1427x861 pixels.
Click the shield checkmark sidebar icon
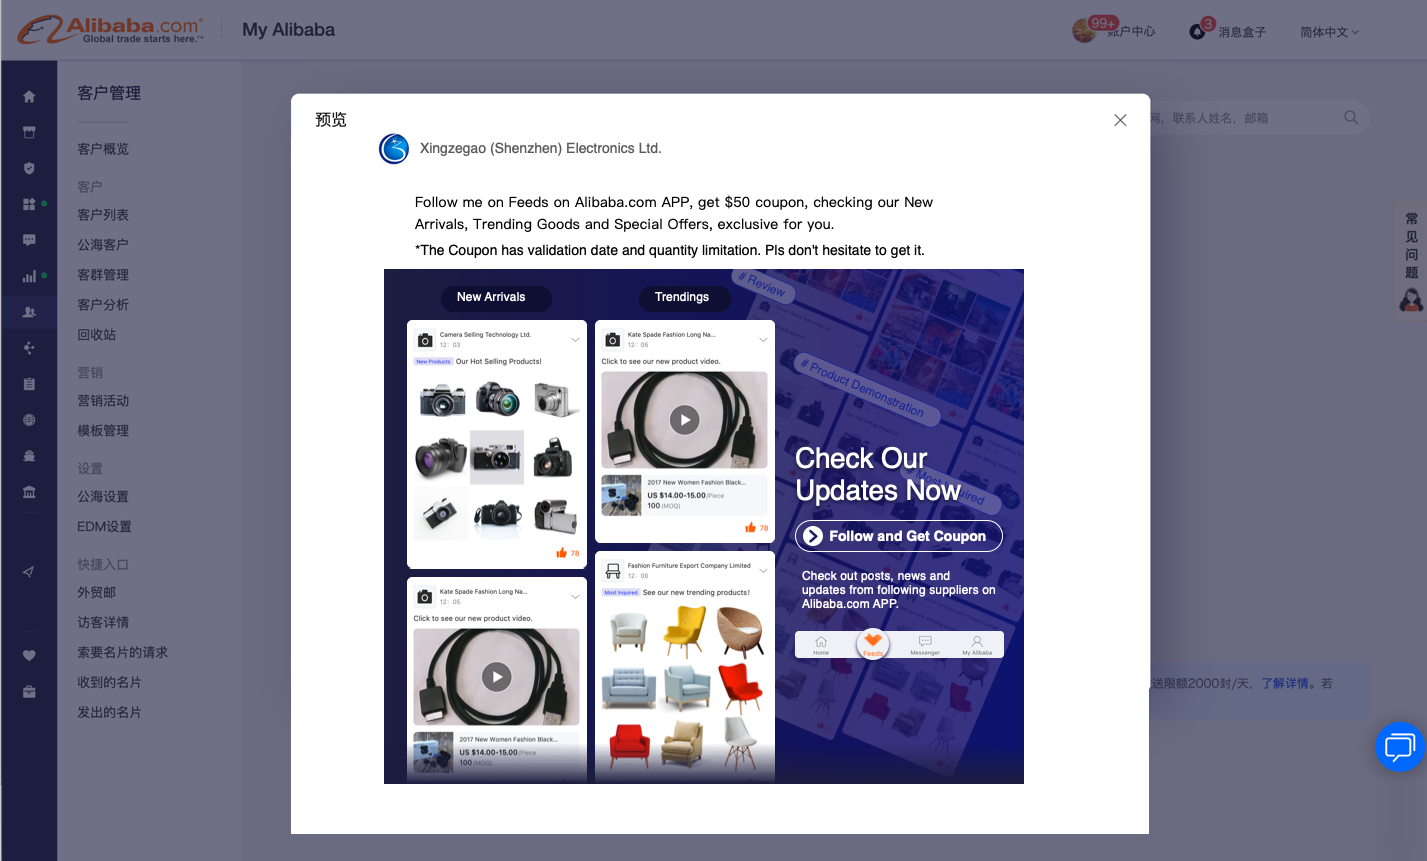(29, 168)
